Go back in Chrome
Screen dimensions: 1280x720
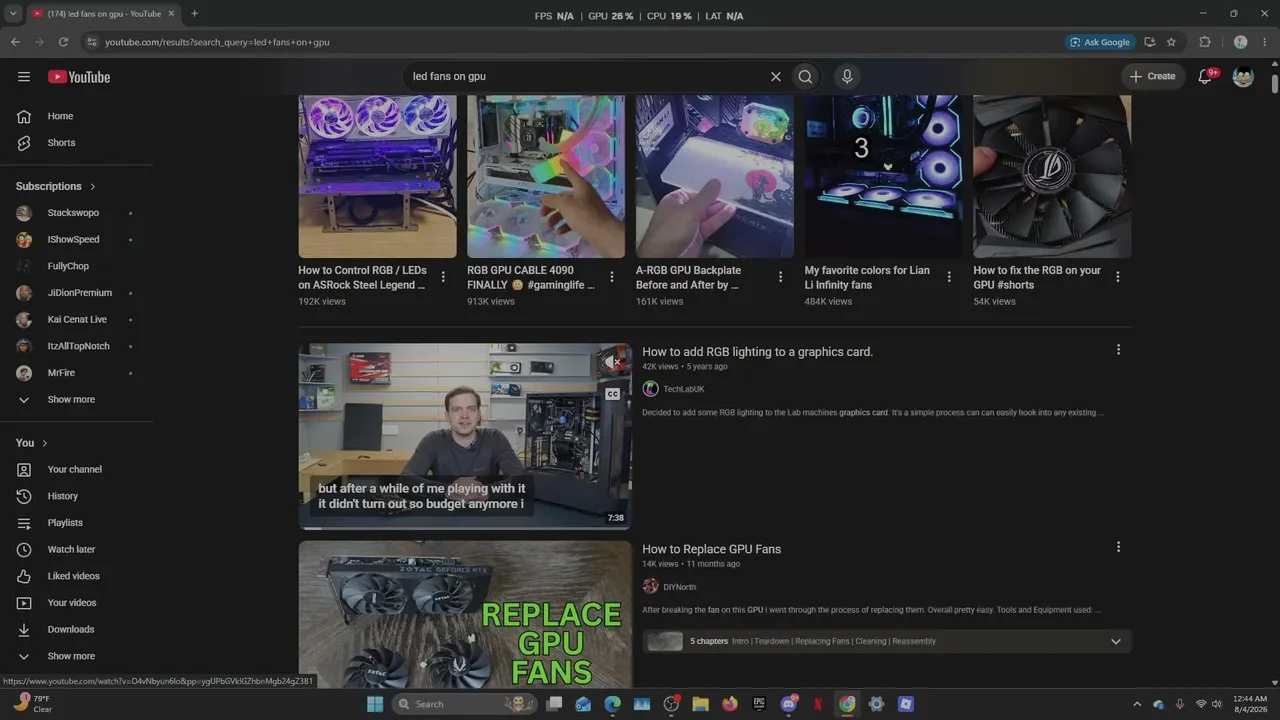[15, 42]
